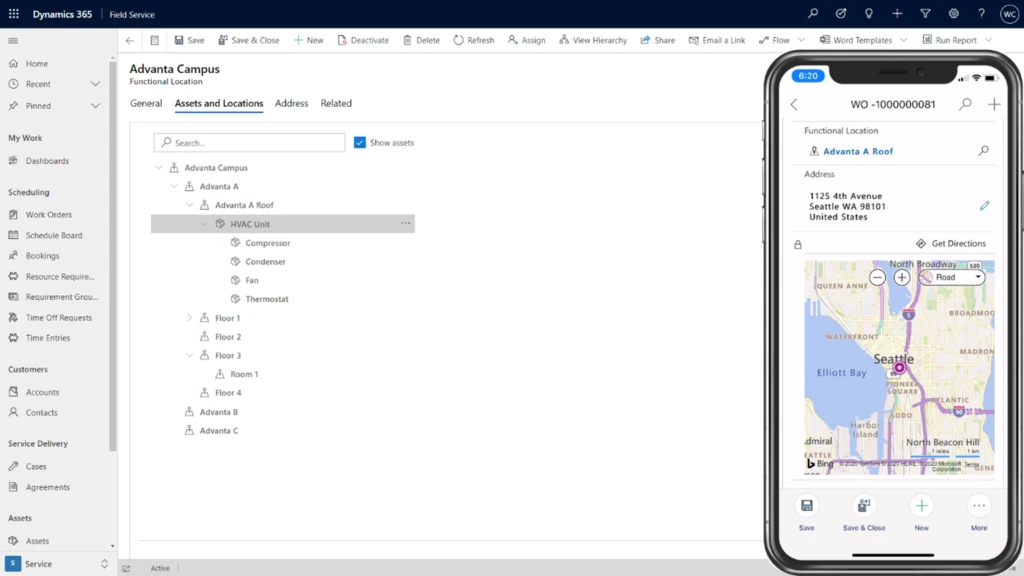Open the advanced find filter icon
This screenshot has height=576, width=1024.
point(925,14)
